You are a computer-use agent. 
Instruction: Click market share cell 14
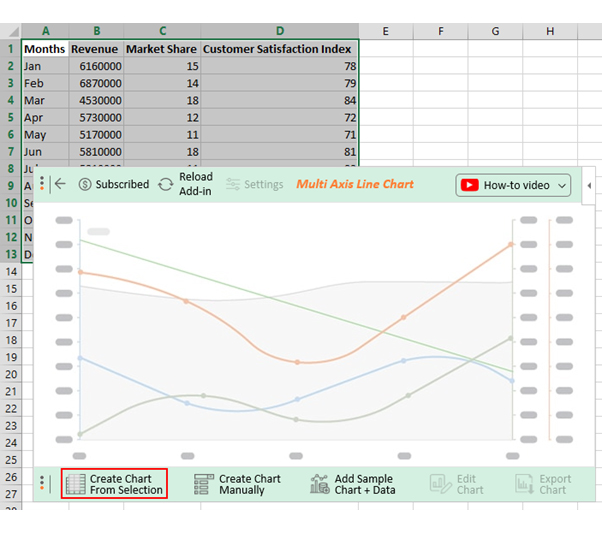coord(162,83)
